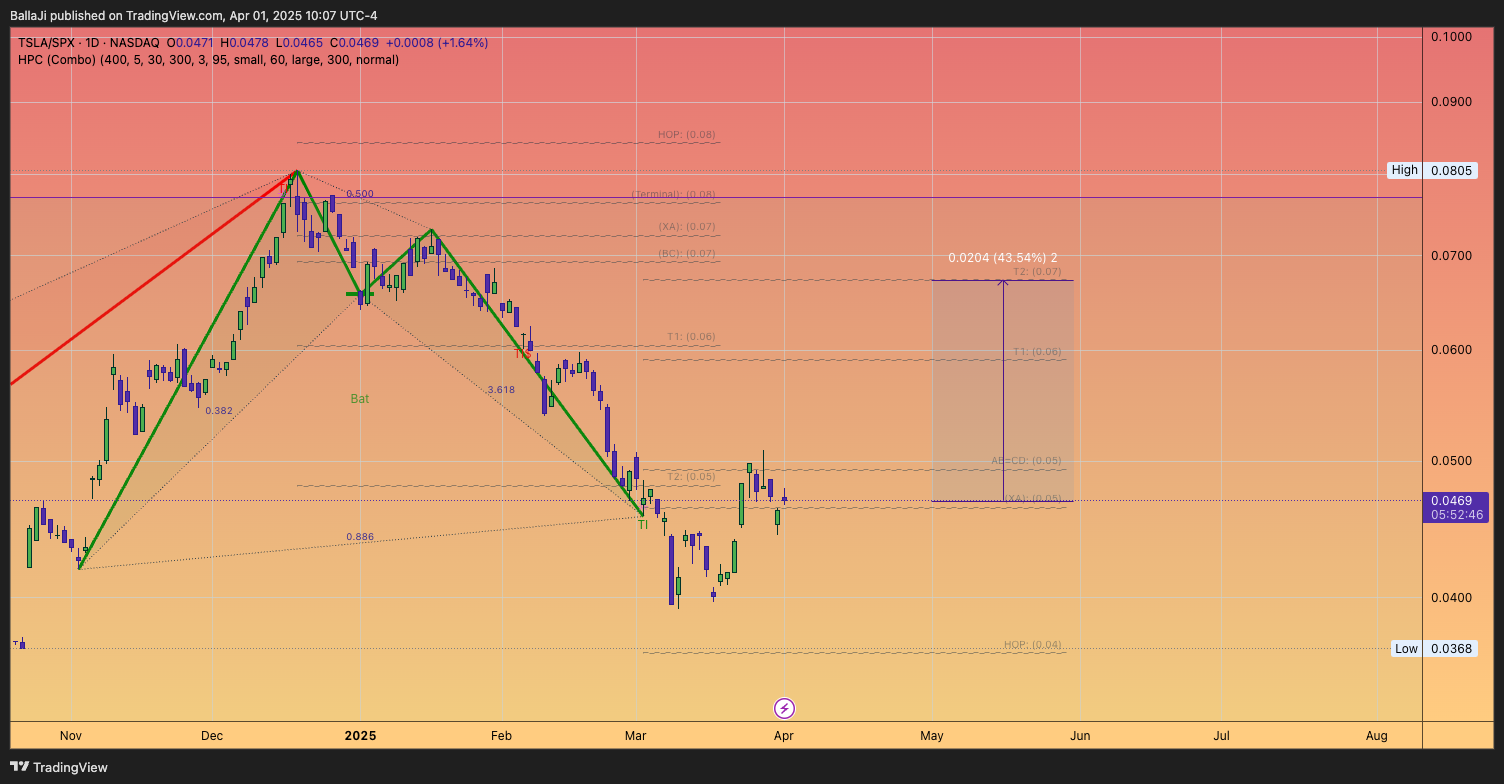Click the 0.0900 price axis label

[x=1451, y=102]
